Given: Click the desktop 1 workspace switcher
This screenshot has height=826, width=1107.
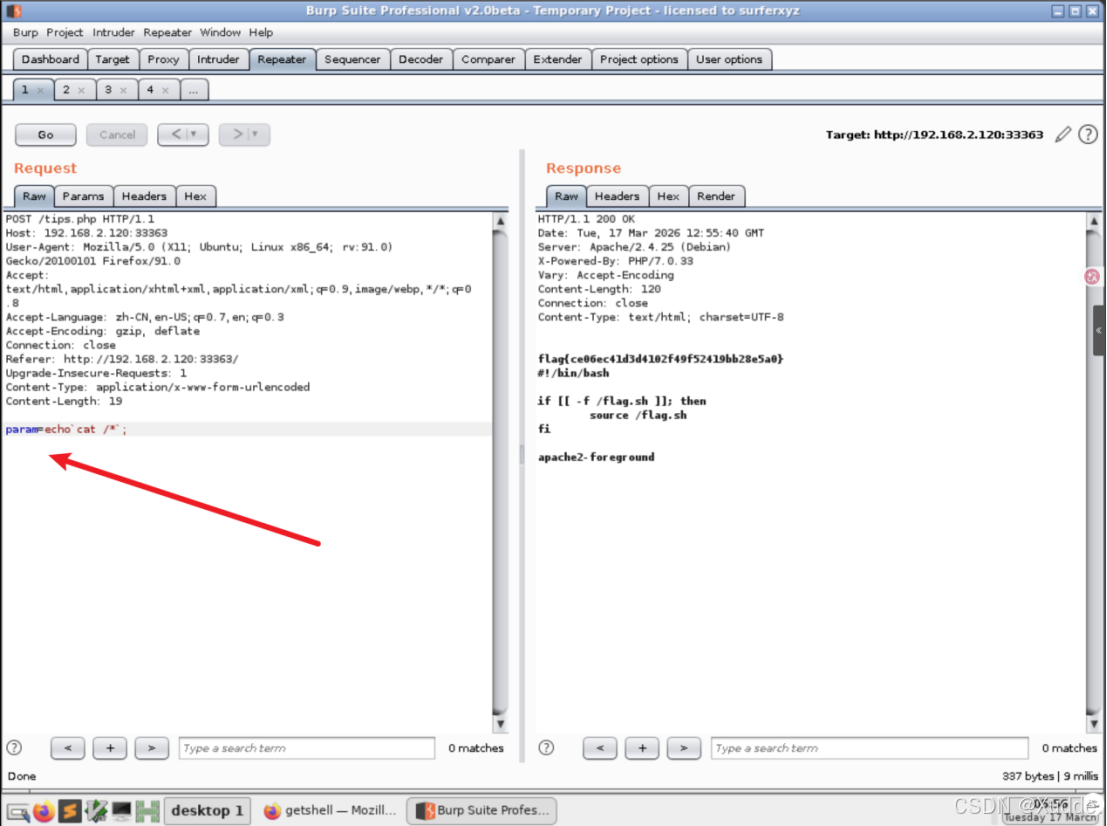Looking at the screenshot, I should pos(208,810).
